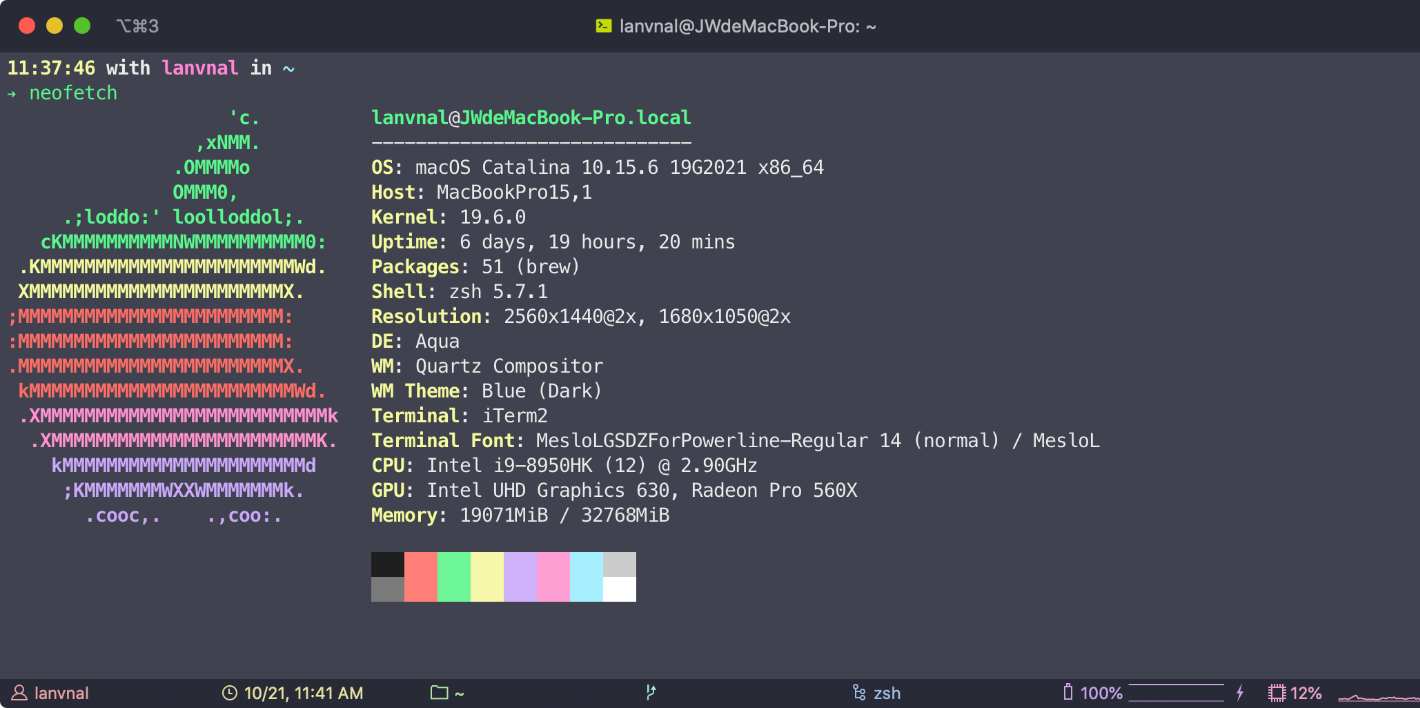Click the dark gray swatch below black
Viewport: 1420px width, 708px height.
point(387,589)
